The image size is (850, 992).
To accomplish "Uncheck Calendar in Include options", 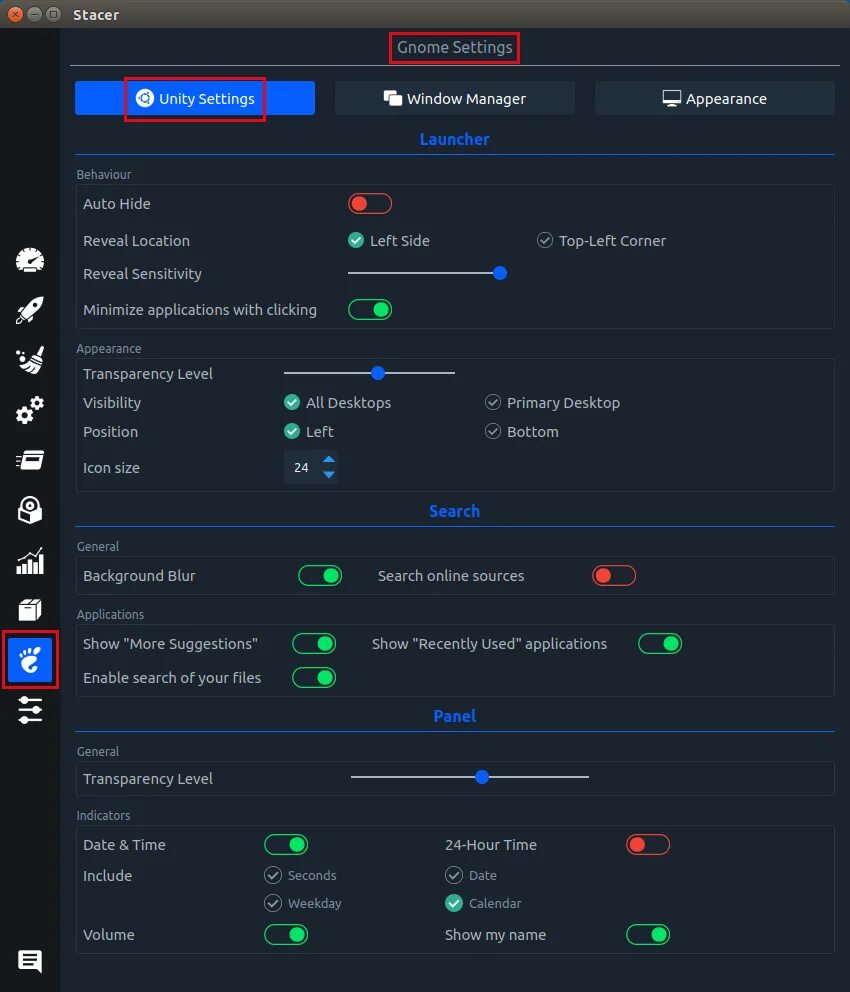I will click(x=483, y=903).
